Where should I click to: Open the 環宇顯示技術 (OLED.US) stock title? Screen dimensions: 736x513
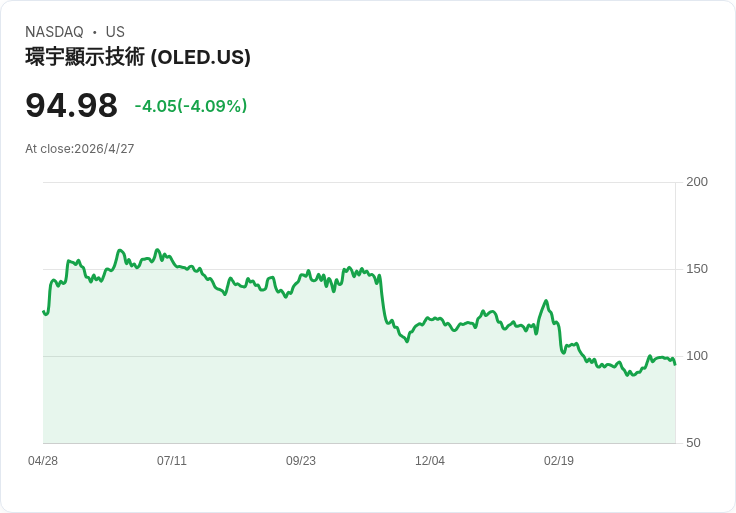[x=138, y=57]
